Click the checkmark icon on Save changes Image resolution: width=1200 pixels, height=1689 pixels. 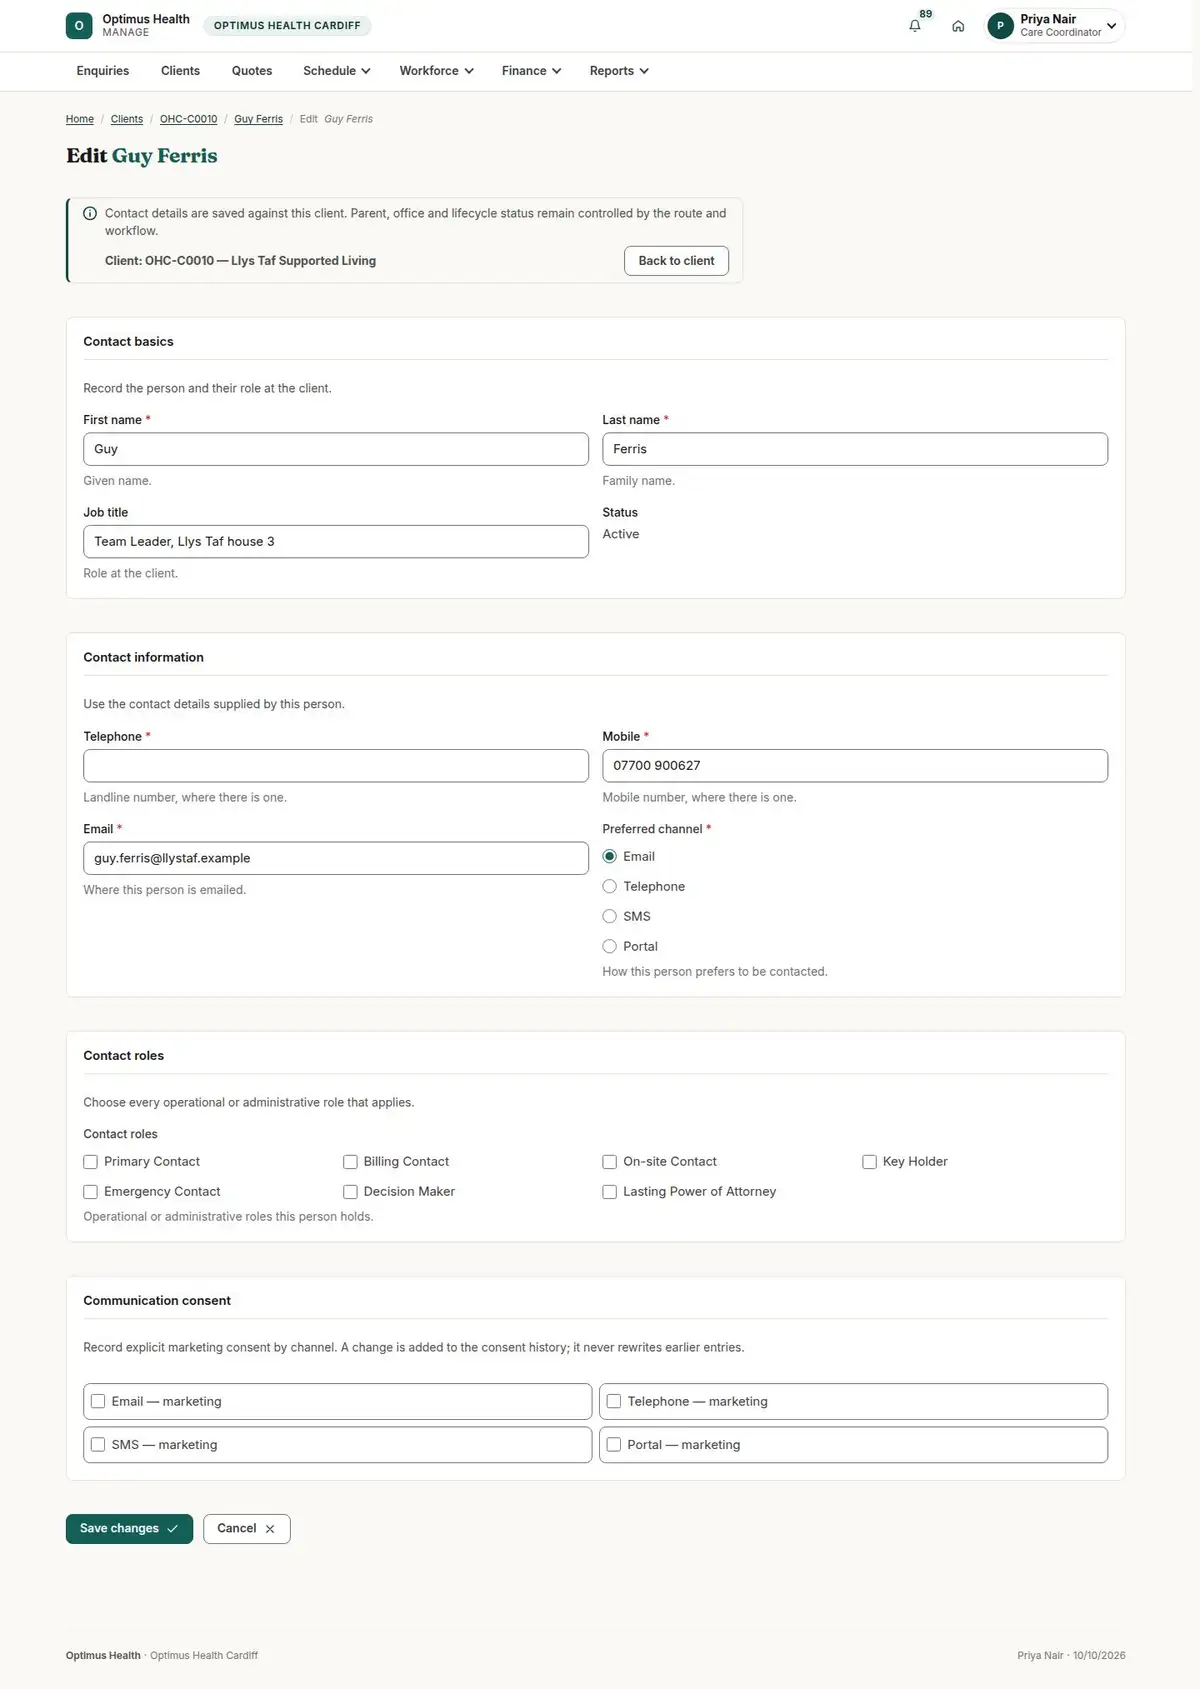(172, 1529)
